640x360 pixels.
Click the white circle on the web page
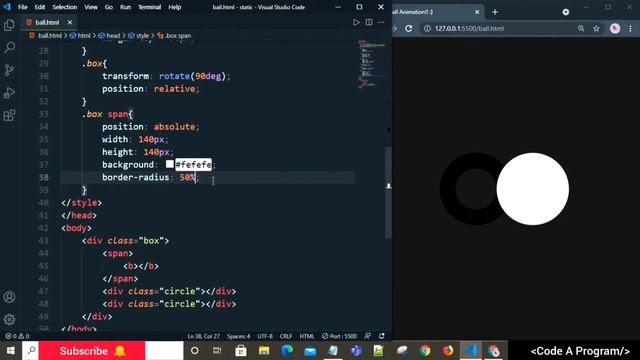(x=533, y=189)
